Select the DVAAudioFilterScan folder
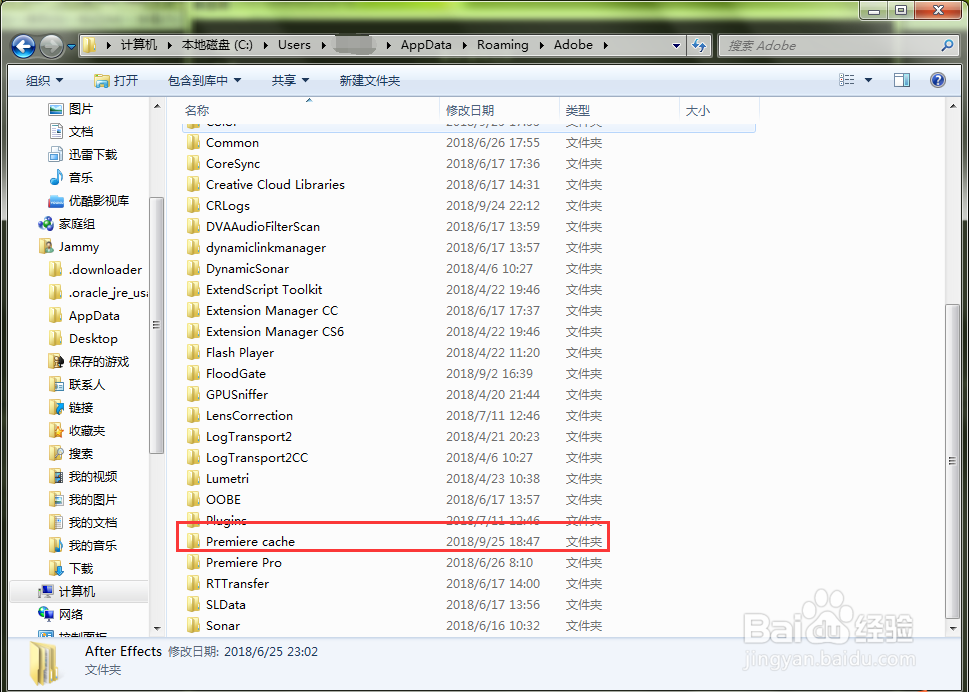969x692 pixels. click(x=263, y=227)
